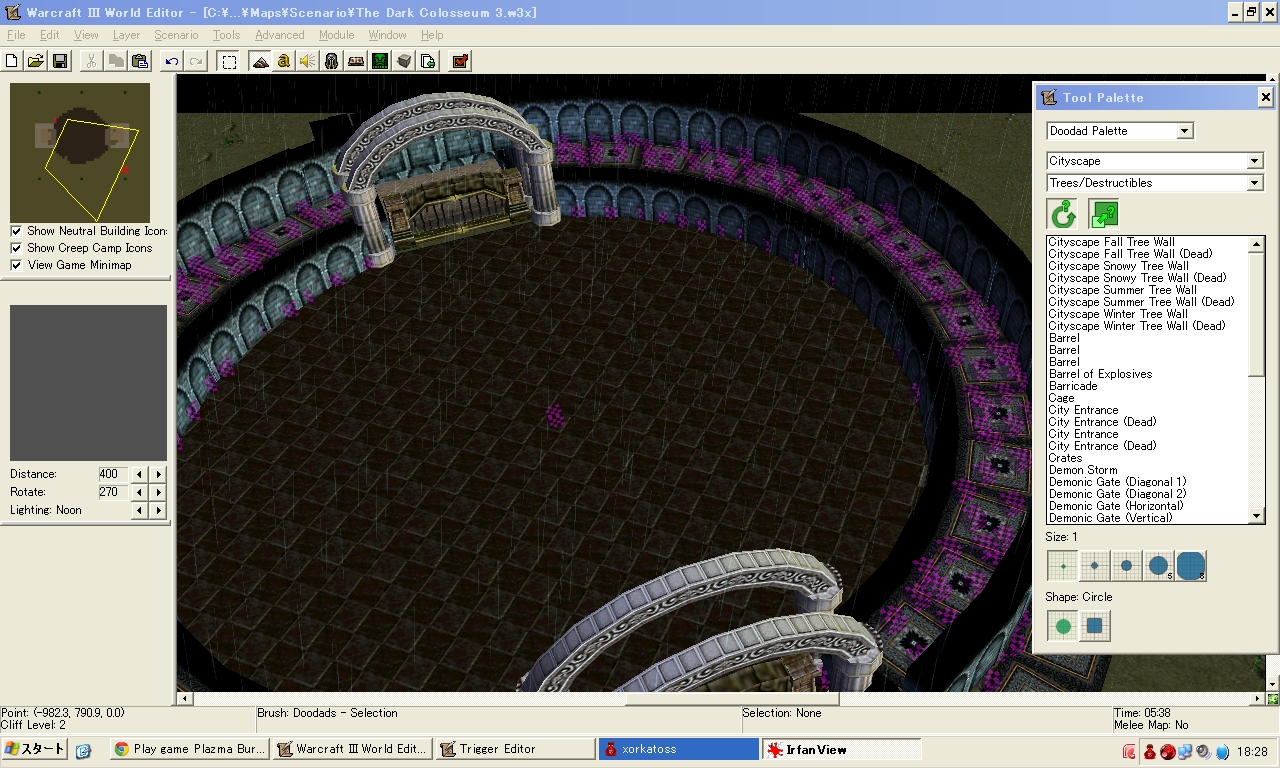Click the Test Map icon
Screen dimensions: 1280x768
(460, 61)
